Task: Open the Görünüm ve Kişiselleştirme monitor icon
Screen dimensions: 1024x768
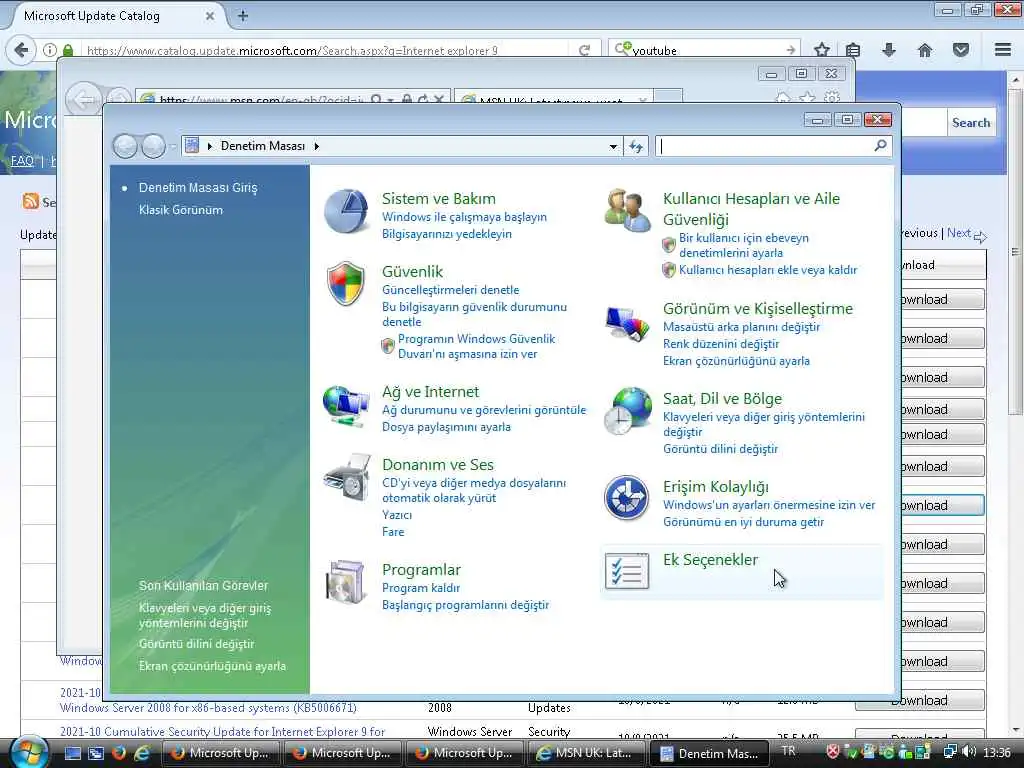Action: click(x=628, y=323)
